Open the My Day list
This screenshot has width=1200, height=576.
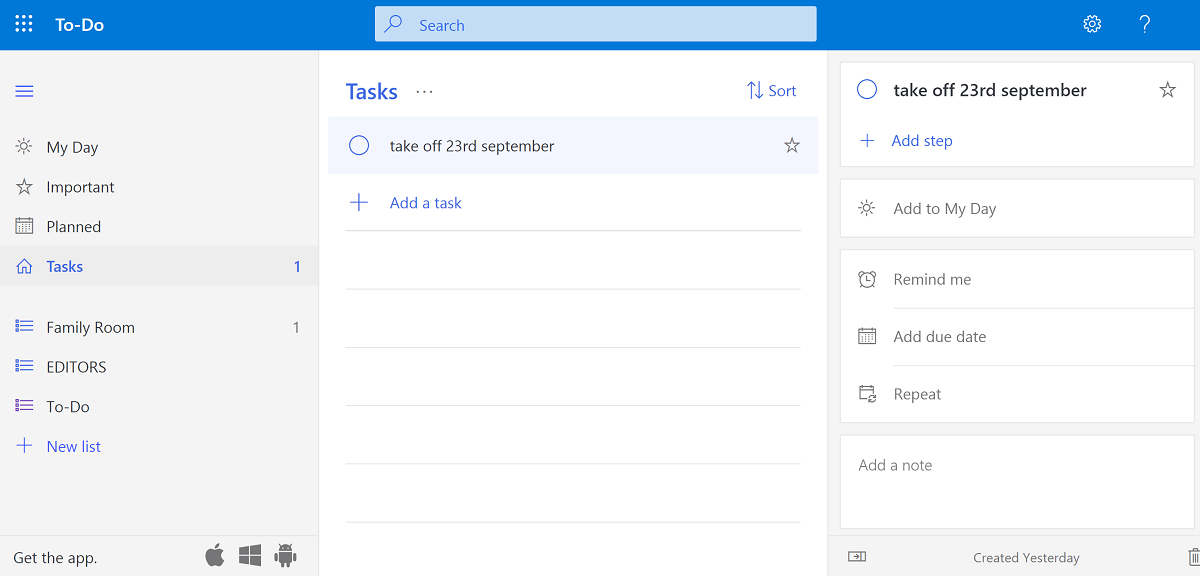(159, 147)
